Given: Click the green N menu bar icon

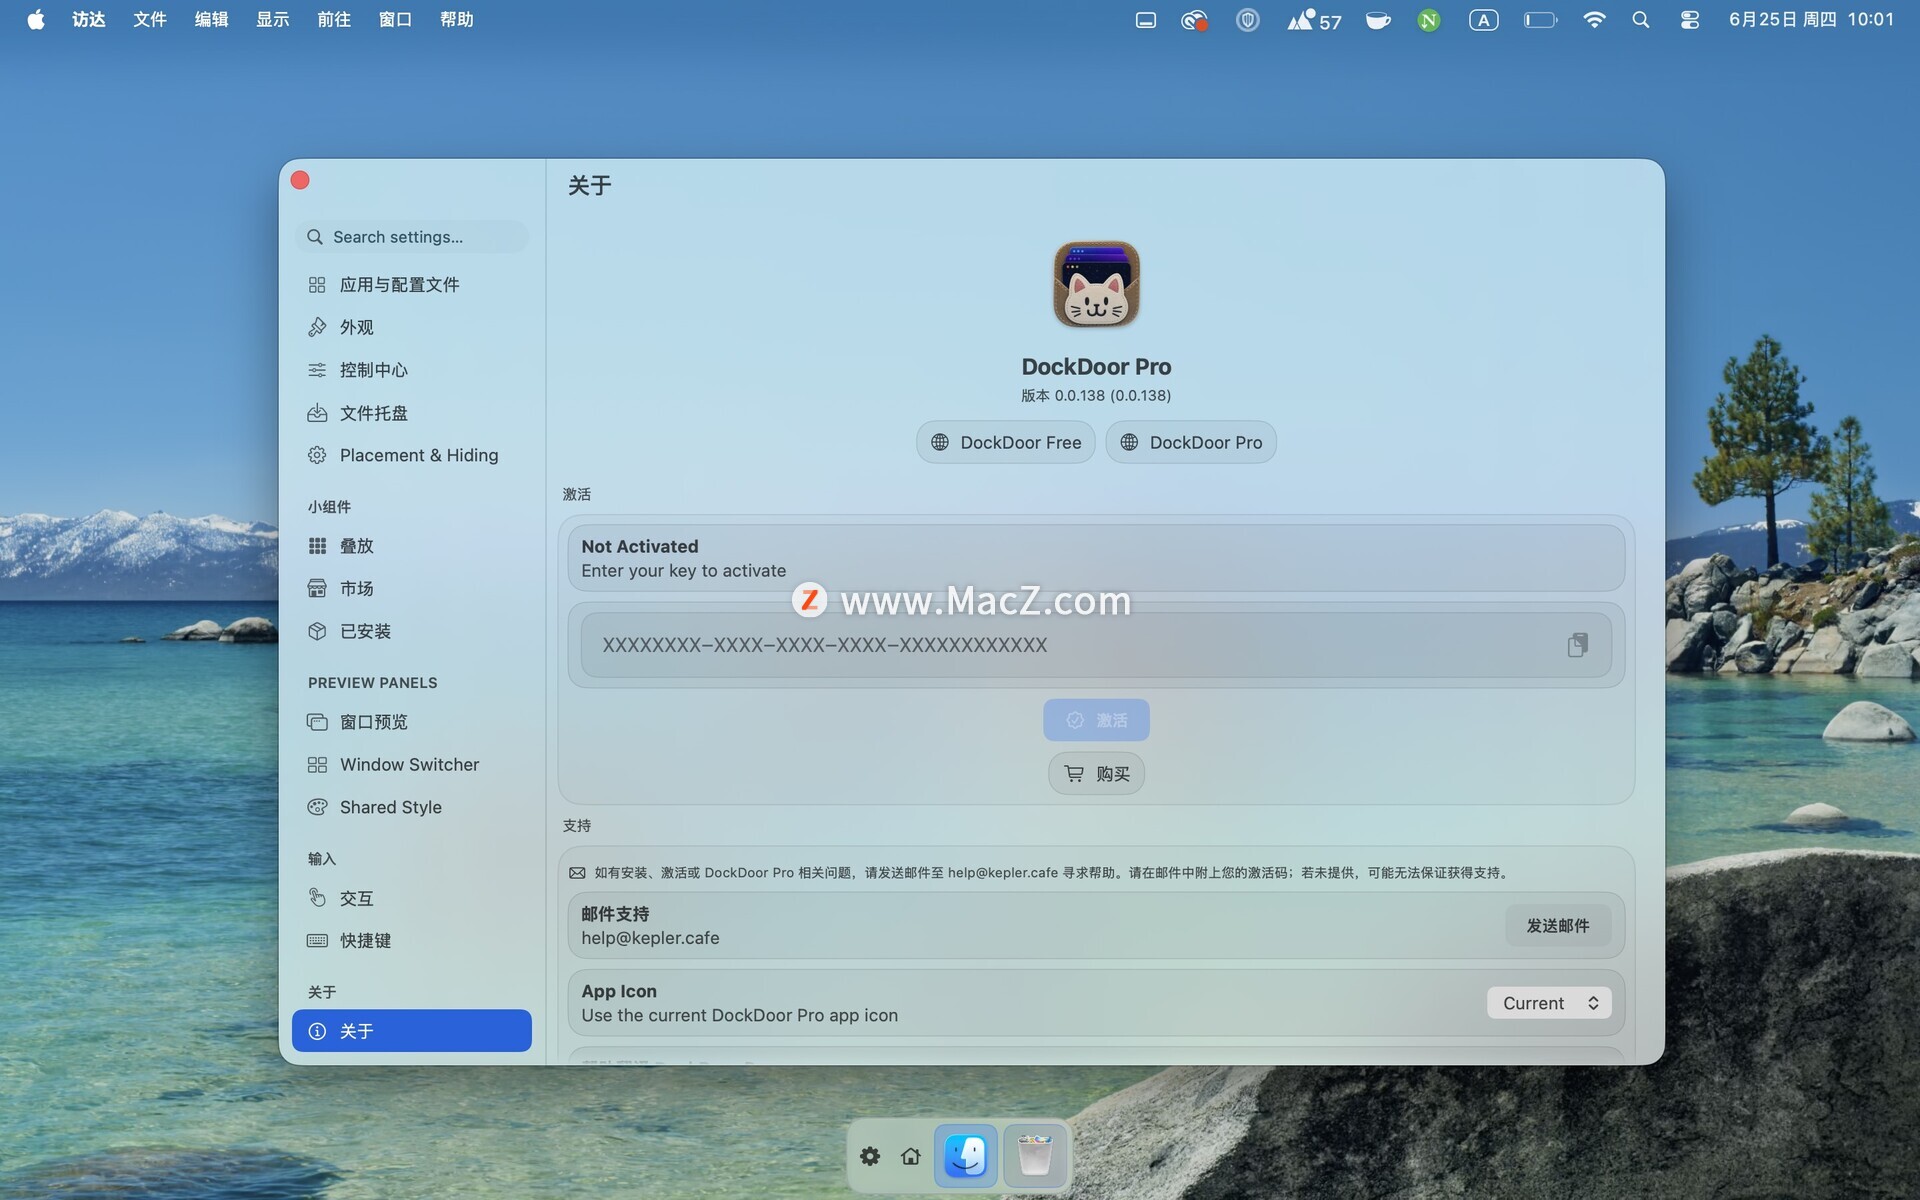Looking at the screenshot, I should pos(1429,20).
